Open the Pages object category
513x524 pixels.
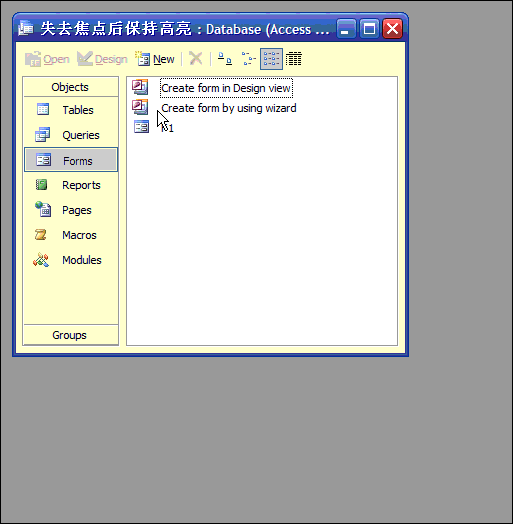(x=71, y=210)
